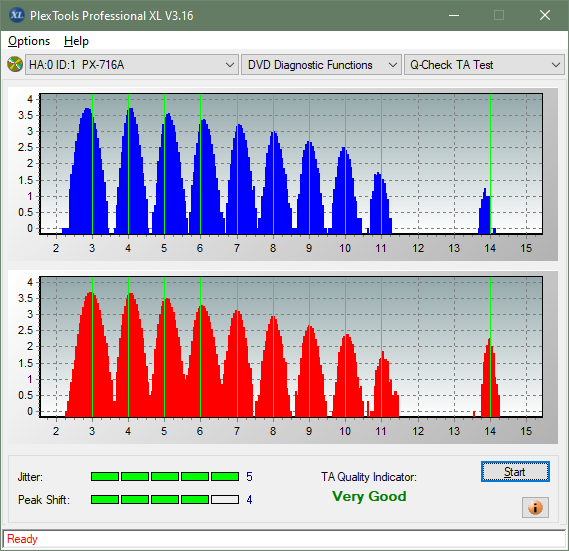The width and height of the screenshot is (569, 551).
Task: Click the Very Good quality result text
Action: click(369, 496)
